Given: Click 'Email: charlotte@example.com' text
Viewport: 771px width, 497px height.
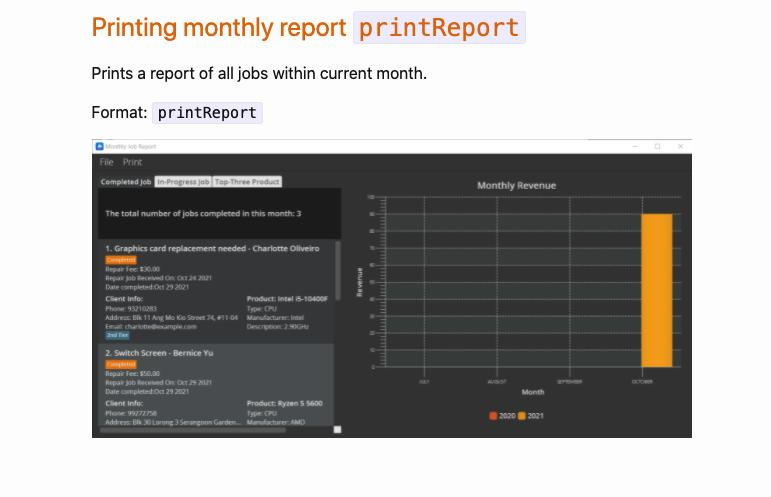Looking at the screenshot, I should [x=151, y=326].
